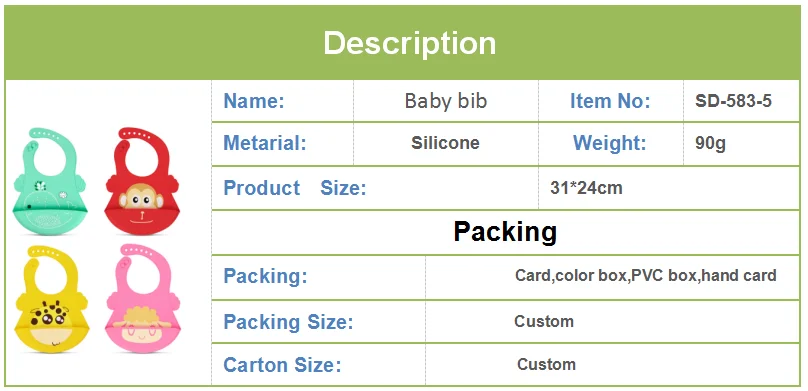Click the Carton Size: label
This screenshot has height=391, width=808.
click(282, 365)
